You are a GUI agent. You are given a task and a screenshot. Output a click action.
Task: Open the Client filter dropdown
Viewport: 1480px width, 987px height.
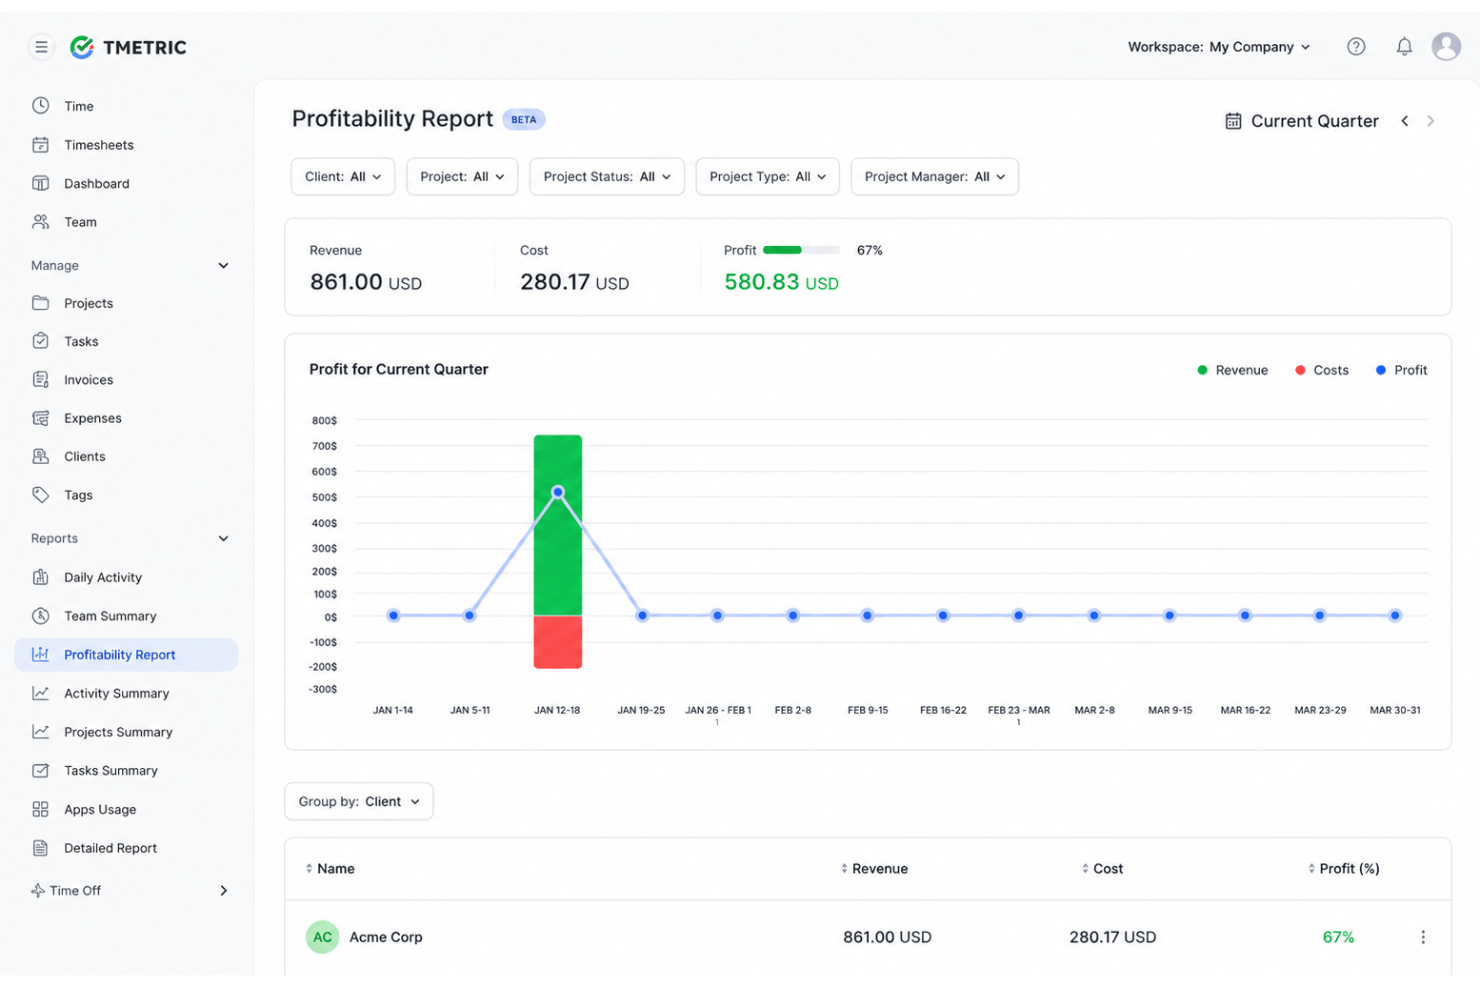pyautogui.click(x=343, y=177)
